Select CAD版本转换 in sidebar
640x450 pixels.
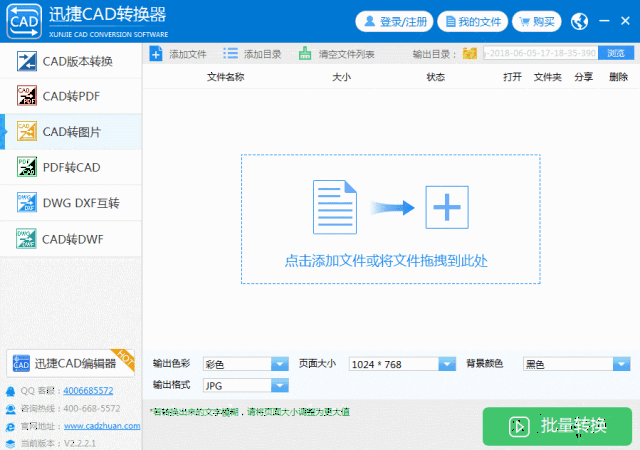tap(71, 61)
